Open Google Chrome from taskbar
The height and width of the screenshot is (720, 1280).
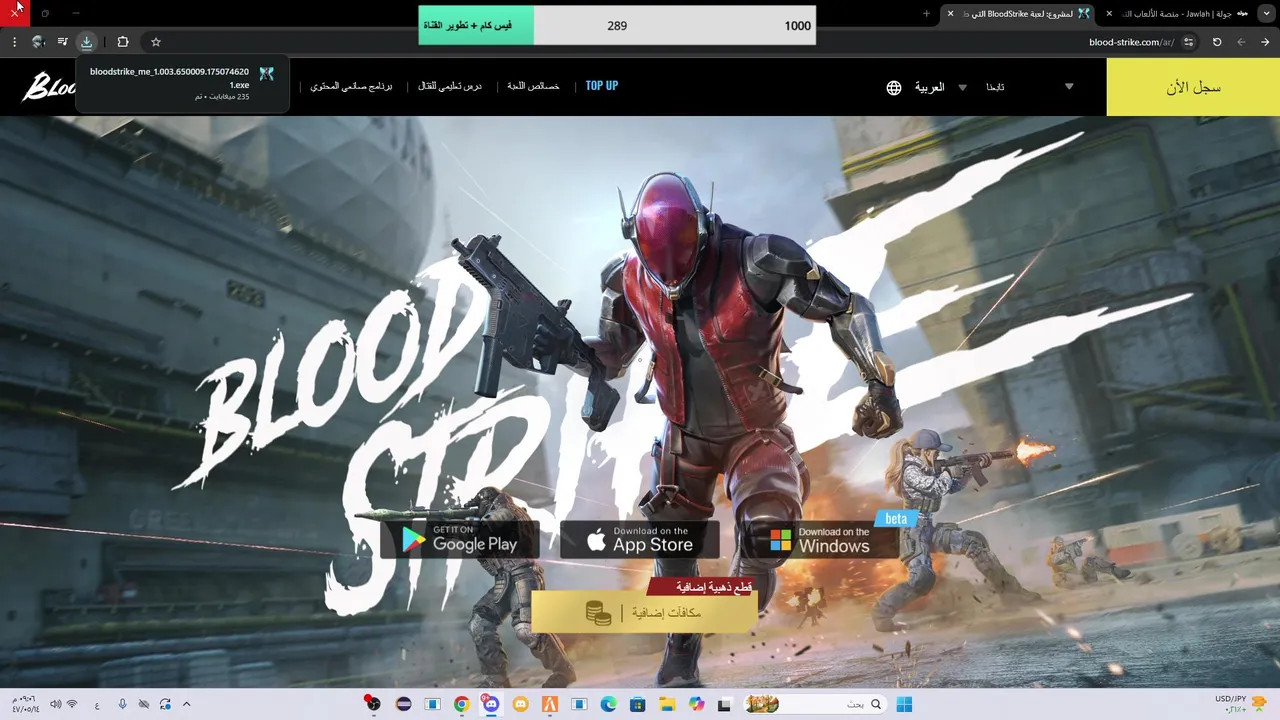pos(461,704)
